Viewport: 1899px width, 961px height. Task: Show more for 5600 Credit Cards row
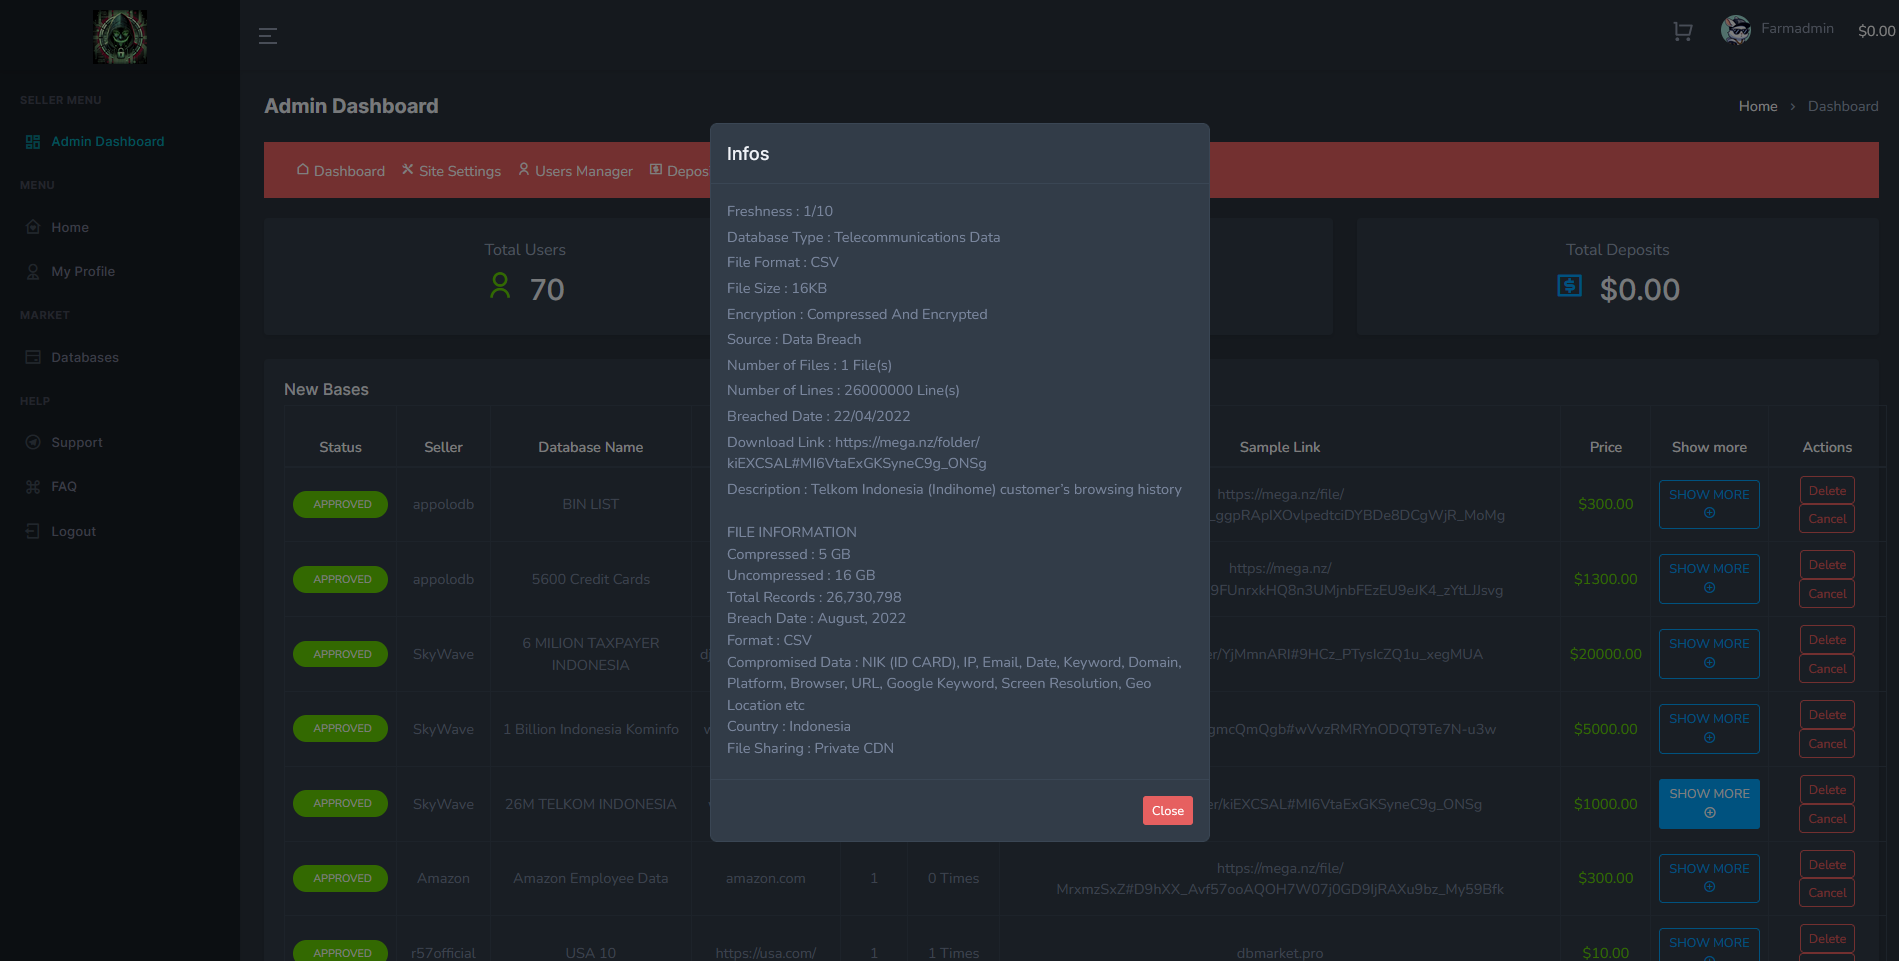[x=1709, y=579]
